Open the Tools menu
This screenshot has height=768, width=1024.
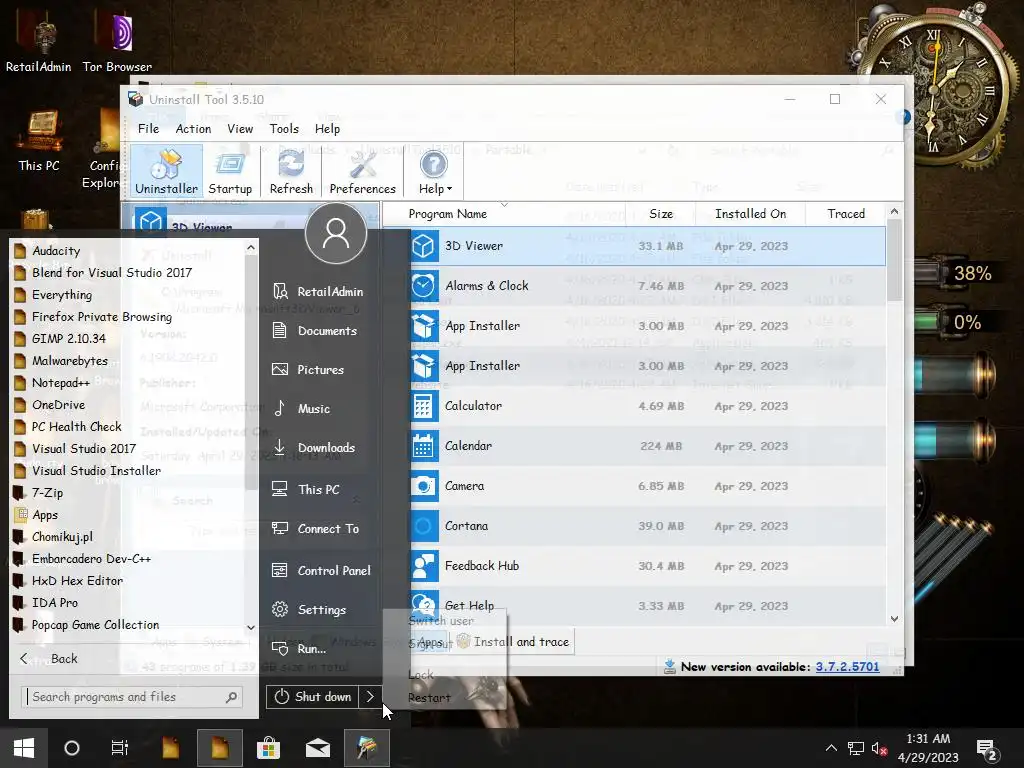(x=284, y=129)
